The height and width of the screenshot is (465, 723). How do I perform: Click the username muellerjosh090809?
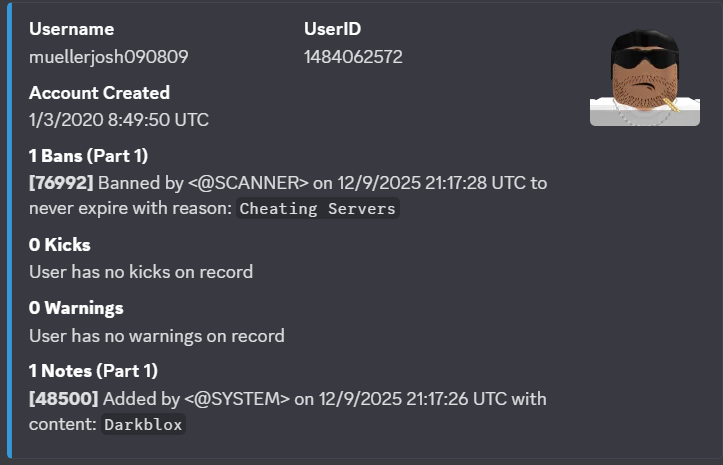(x=108, y=57)
